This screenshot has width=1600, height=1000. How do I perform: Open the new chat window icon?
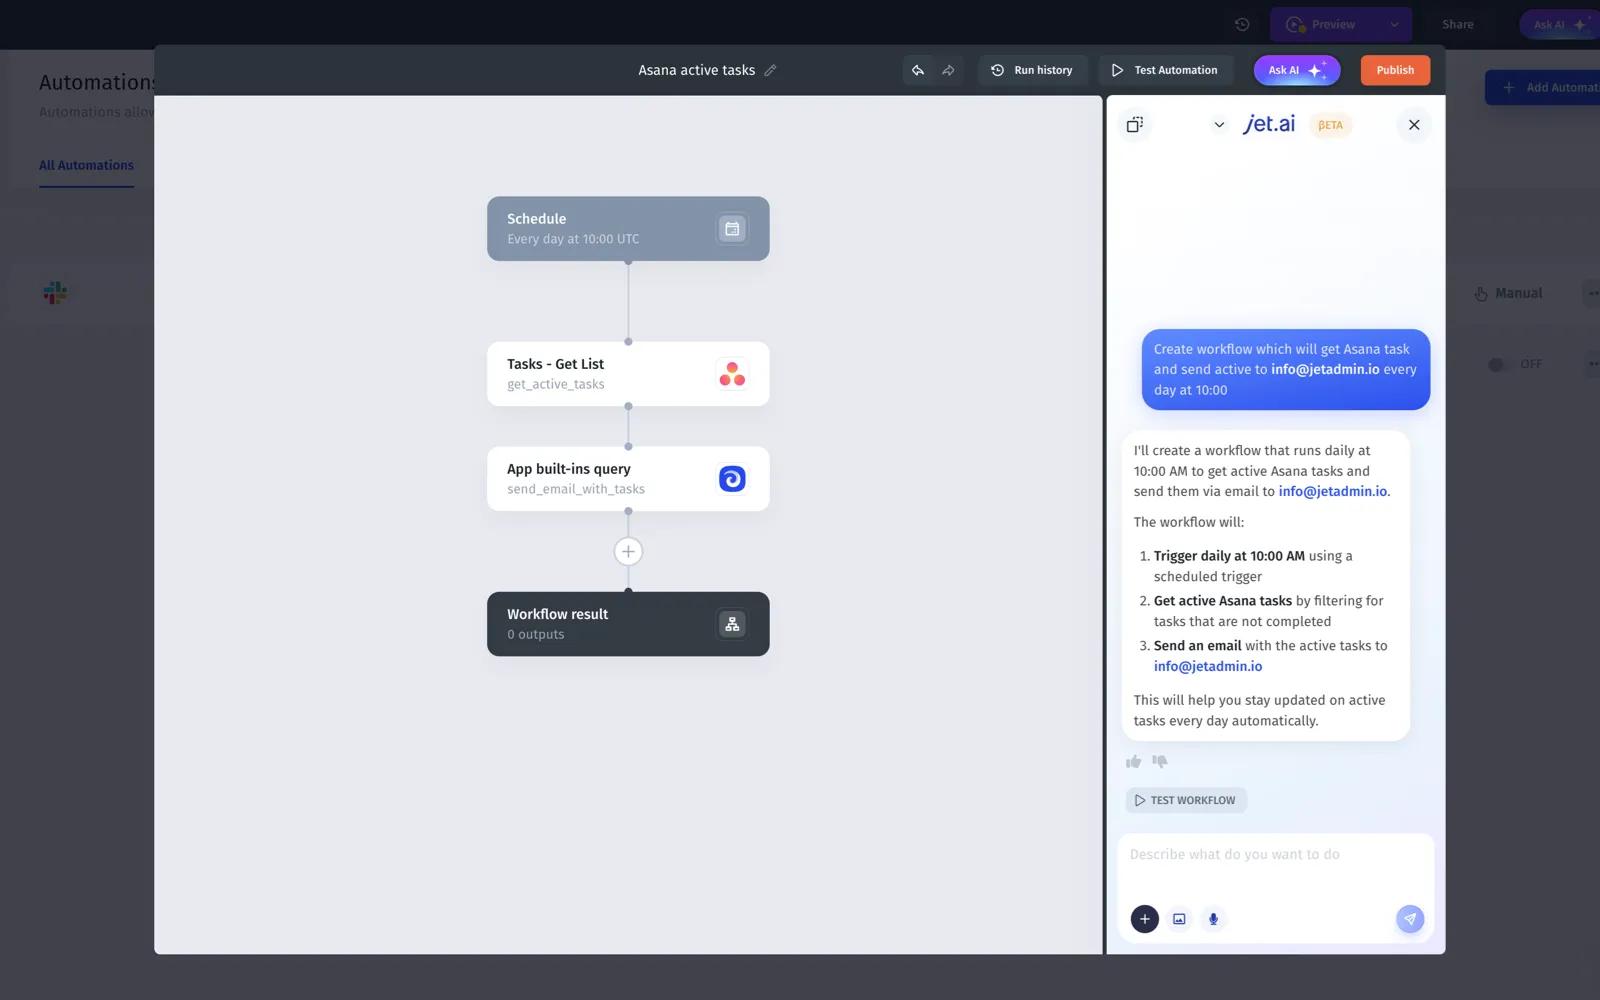coord(1134,125)
